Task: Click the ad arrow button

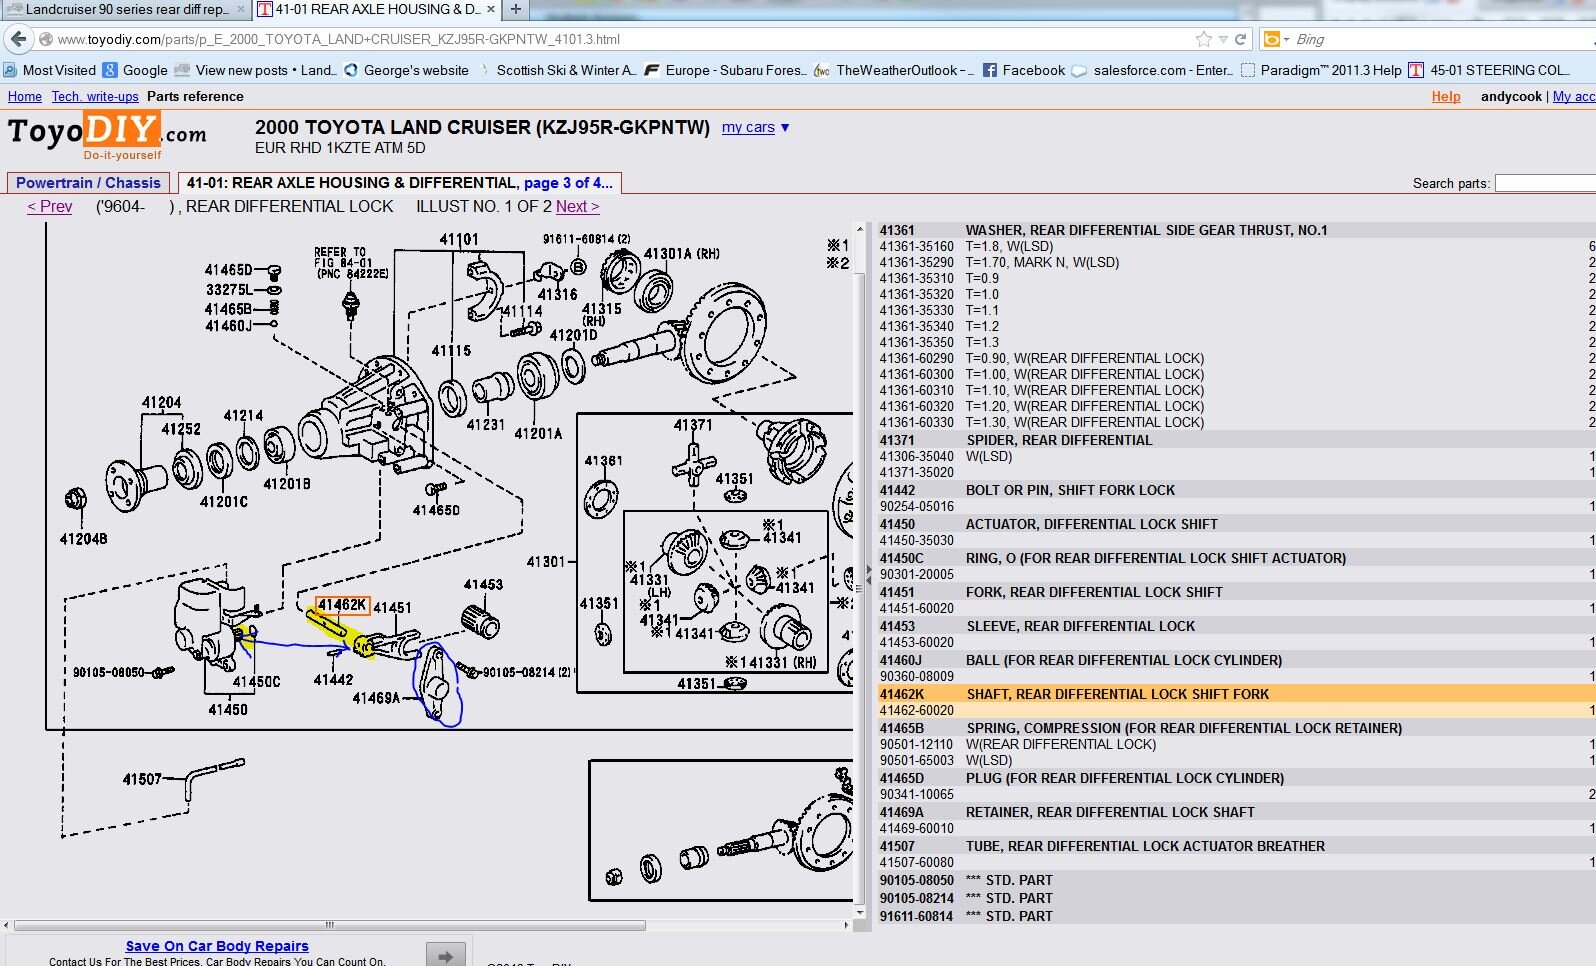Action: click(446, 956)
